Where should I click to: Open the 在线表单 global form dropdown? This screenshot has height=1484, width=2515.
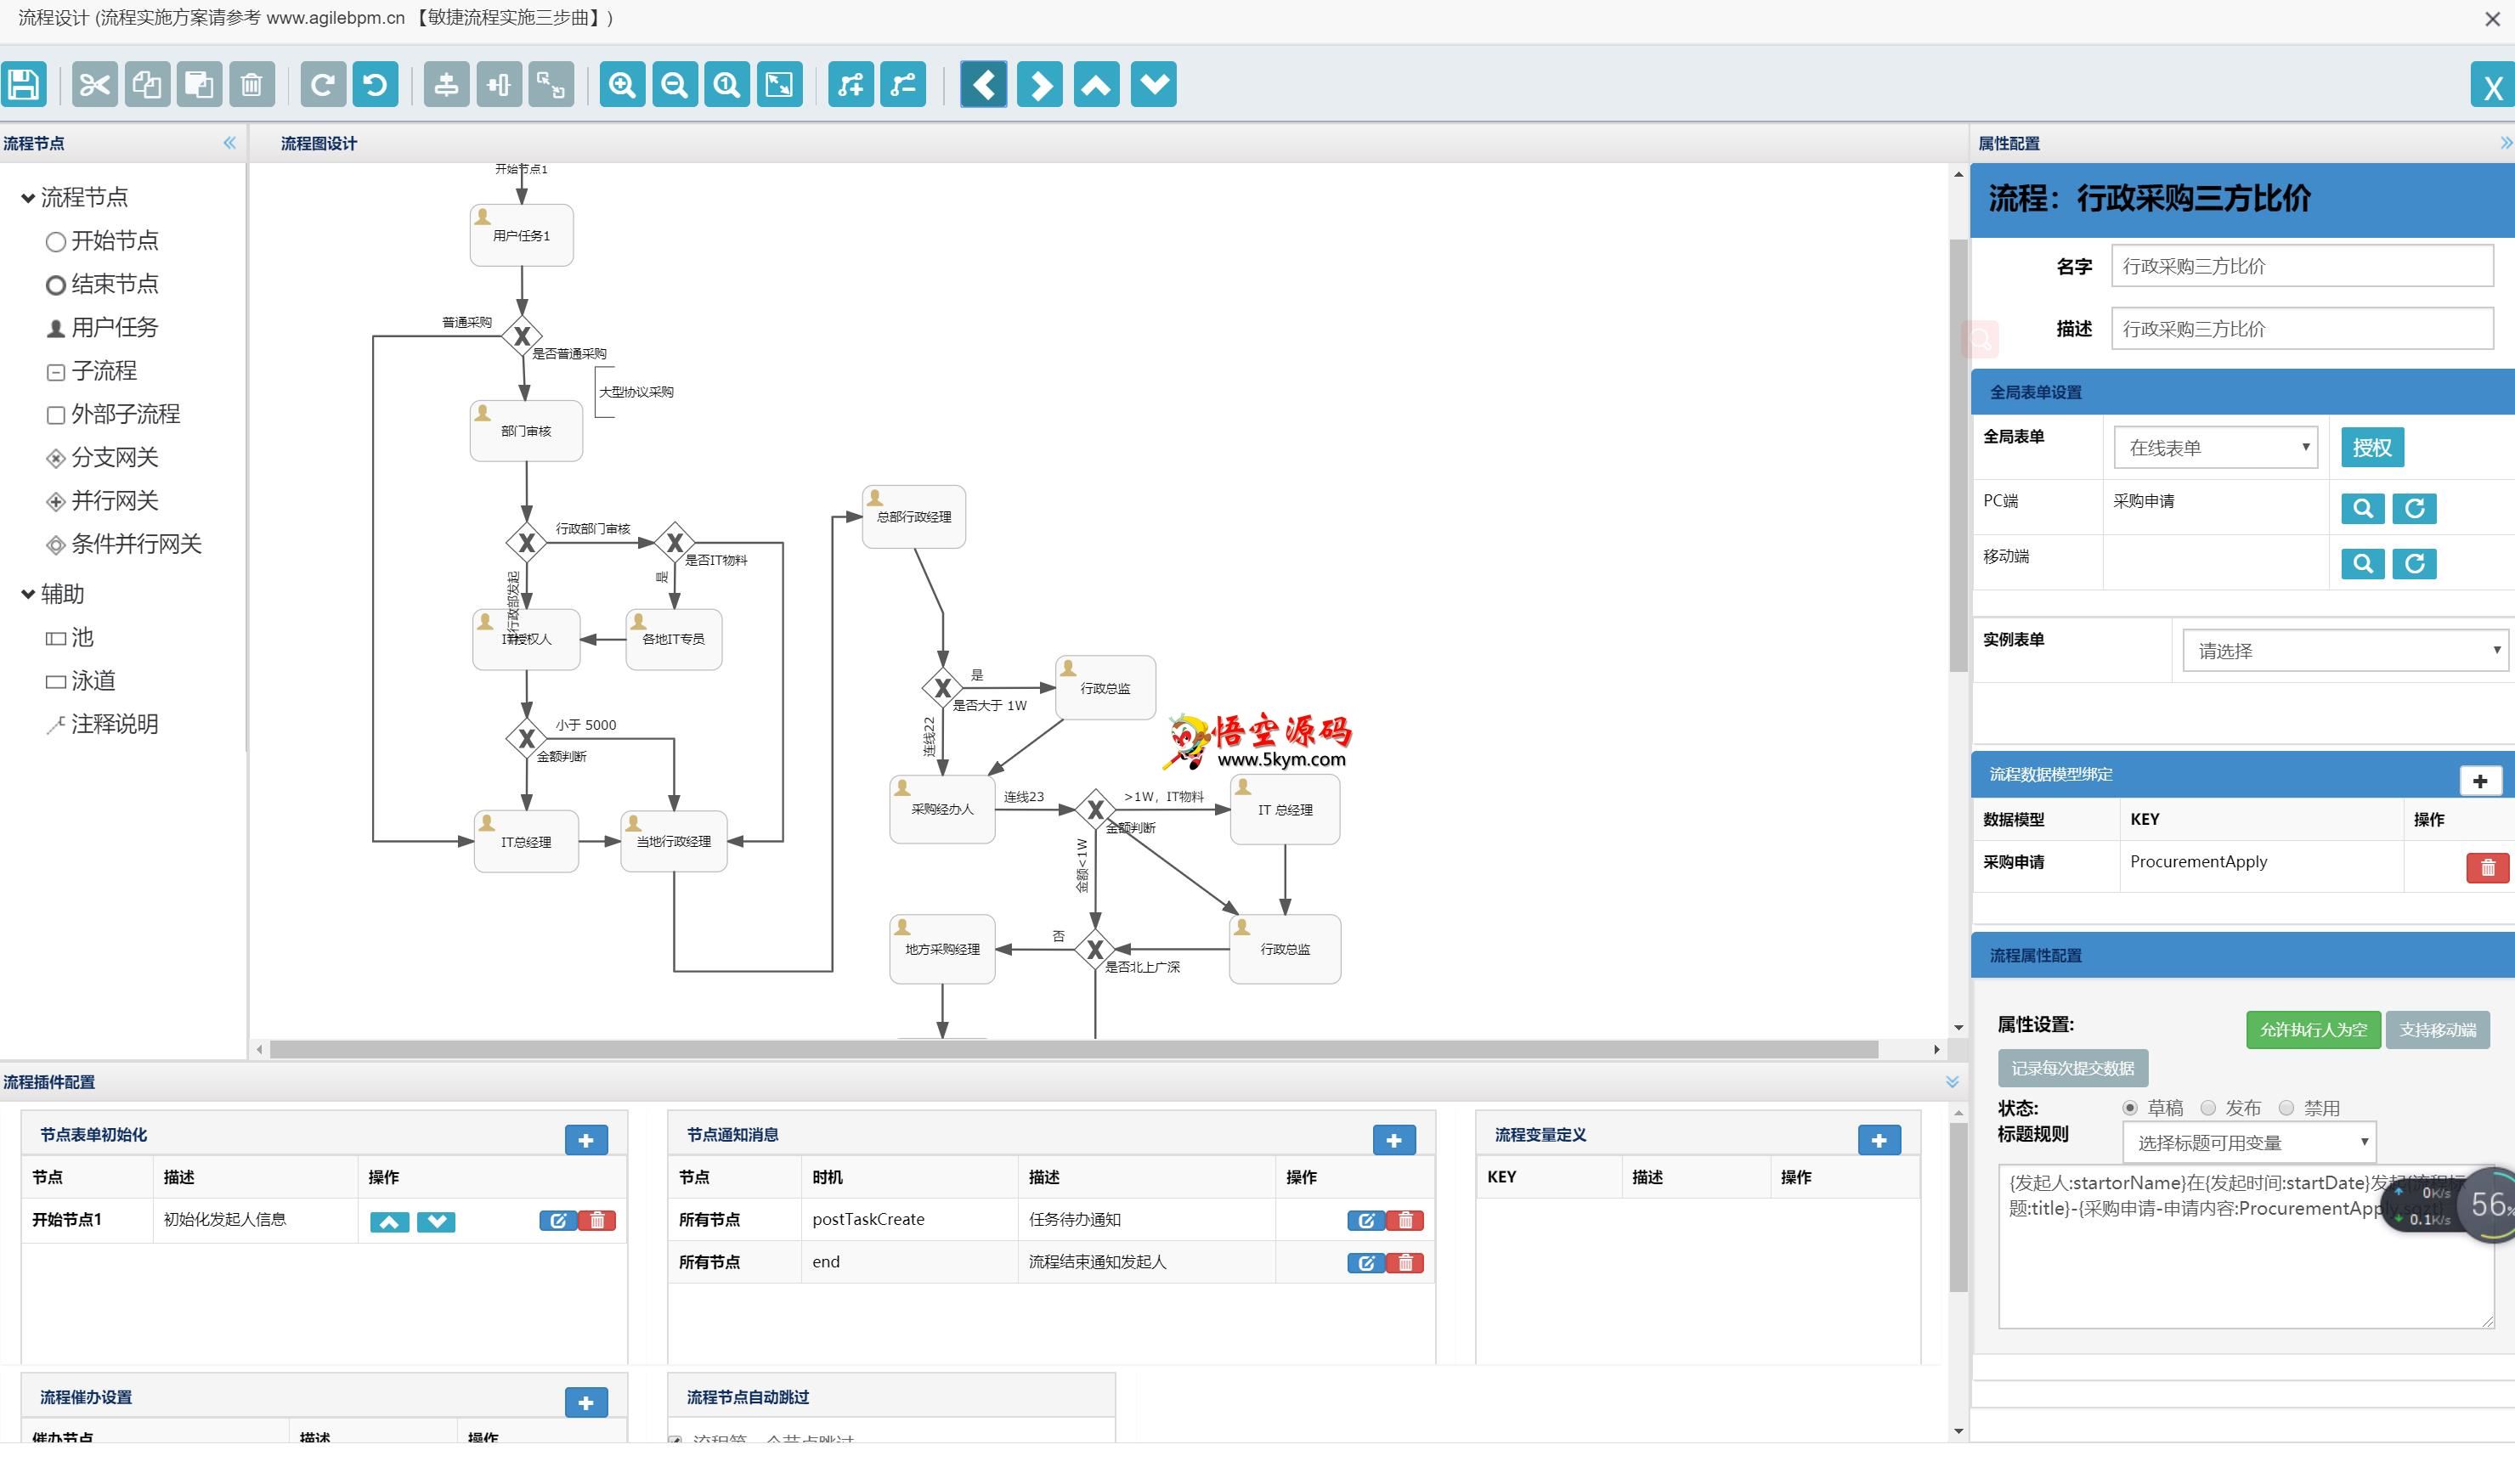2216,448
